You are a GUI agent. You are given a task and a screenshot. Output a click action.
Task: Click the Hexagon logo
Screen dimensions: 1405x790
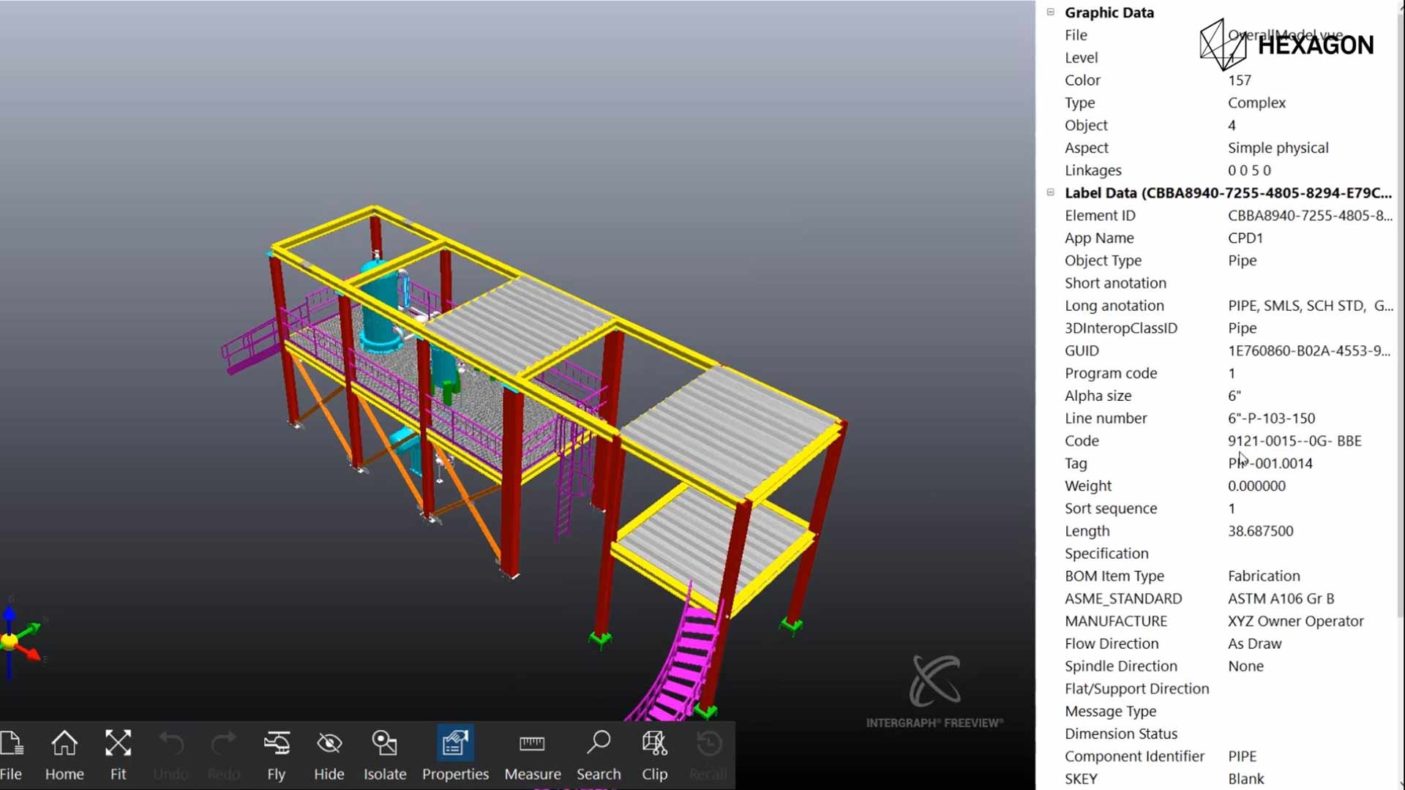(1286, 45)
